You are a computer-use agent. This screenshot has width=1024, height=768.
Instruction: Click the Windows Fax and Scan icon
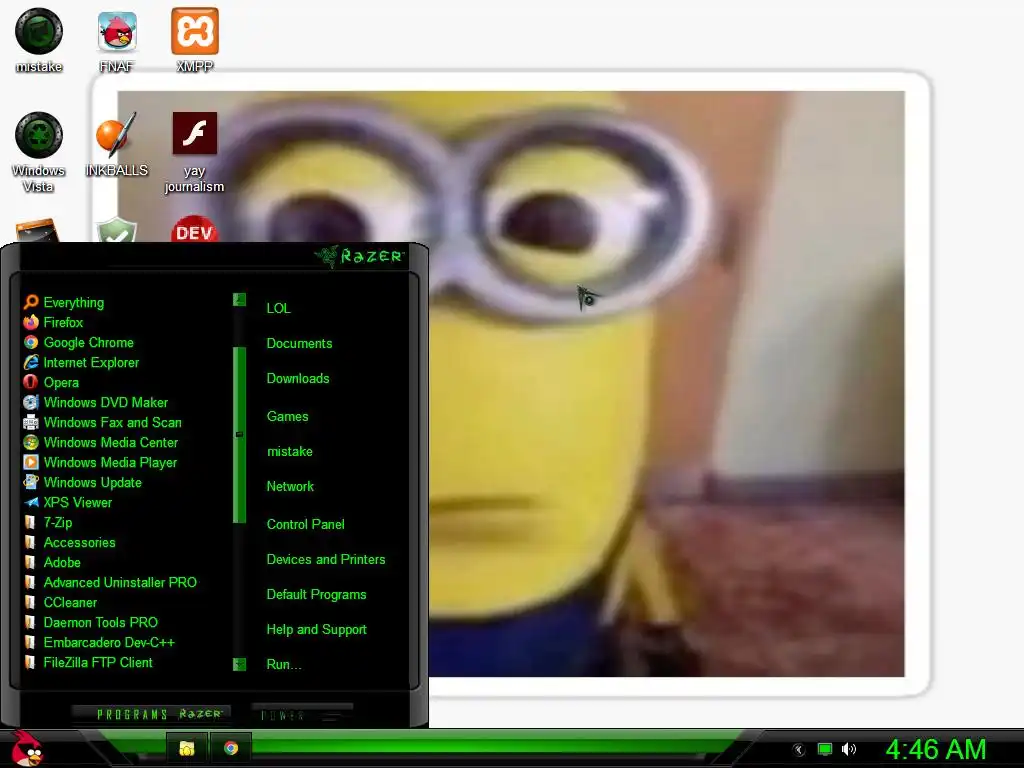[x=31, y=423]
